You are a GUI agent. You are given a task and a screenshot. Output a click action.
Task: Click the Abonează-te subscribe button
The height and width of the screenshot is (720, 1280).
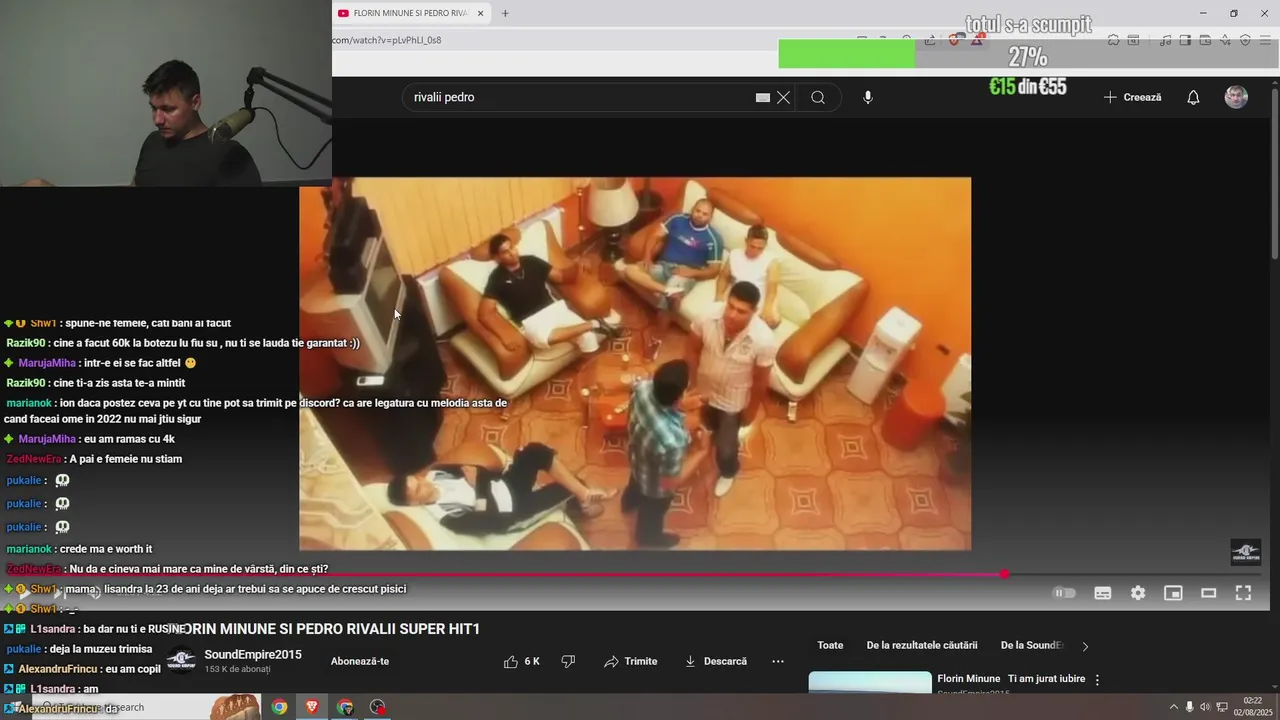coord(360,661)
